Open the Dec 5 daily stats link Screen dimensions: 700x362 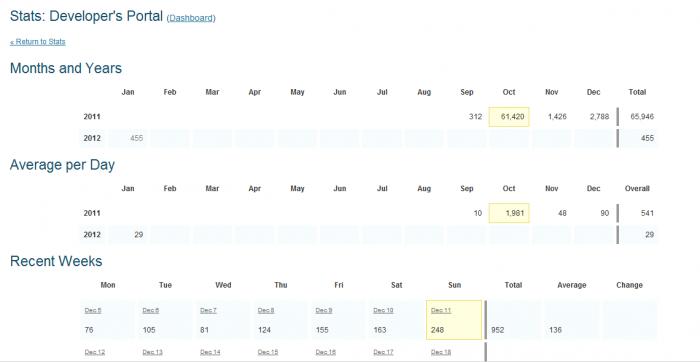tap(93, 310)
